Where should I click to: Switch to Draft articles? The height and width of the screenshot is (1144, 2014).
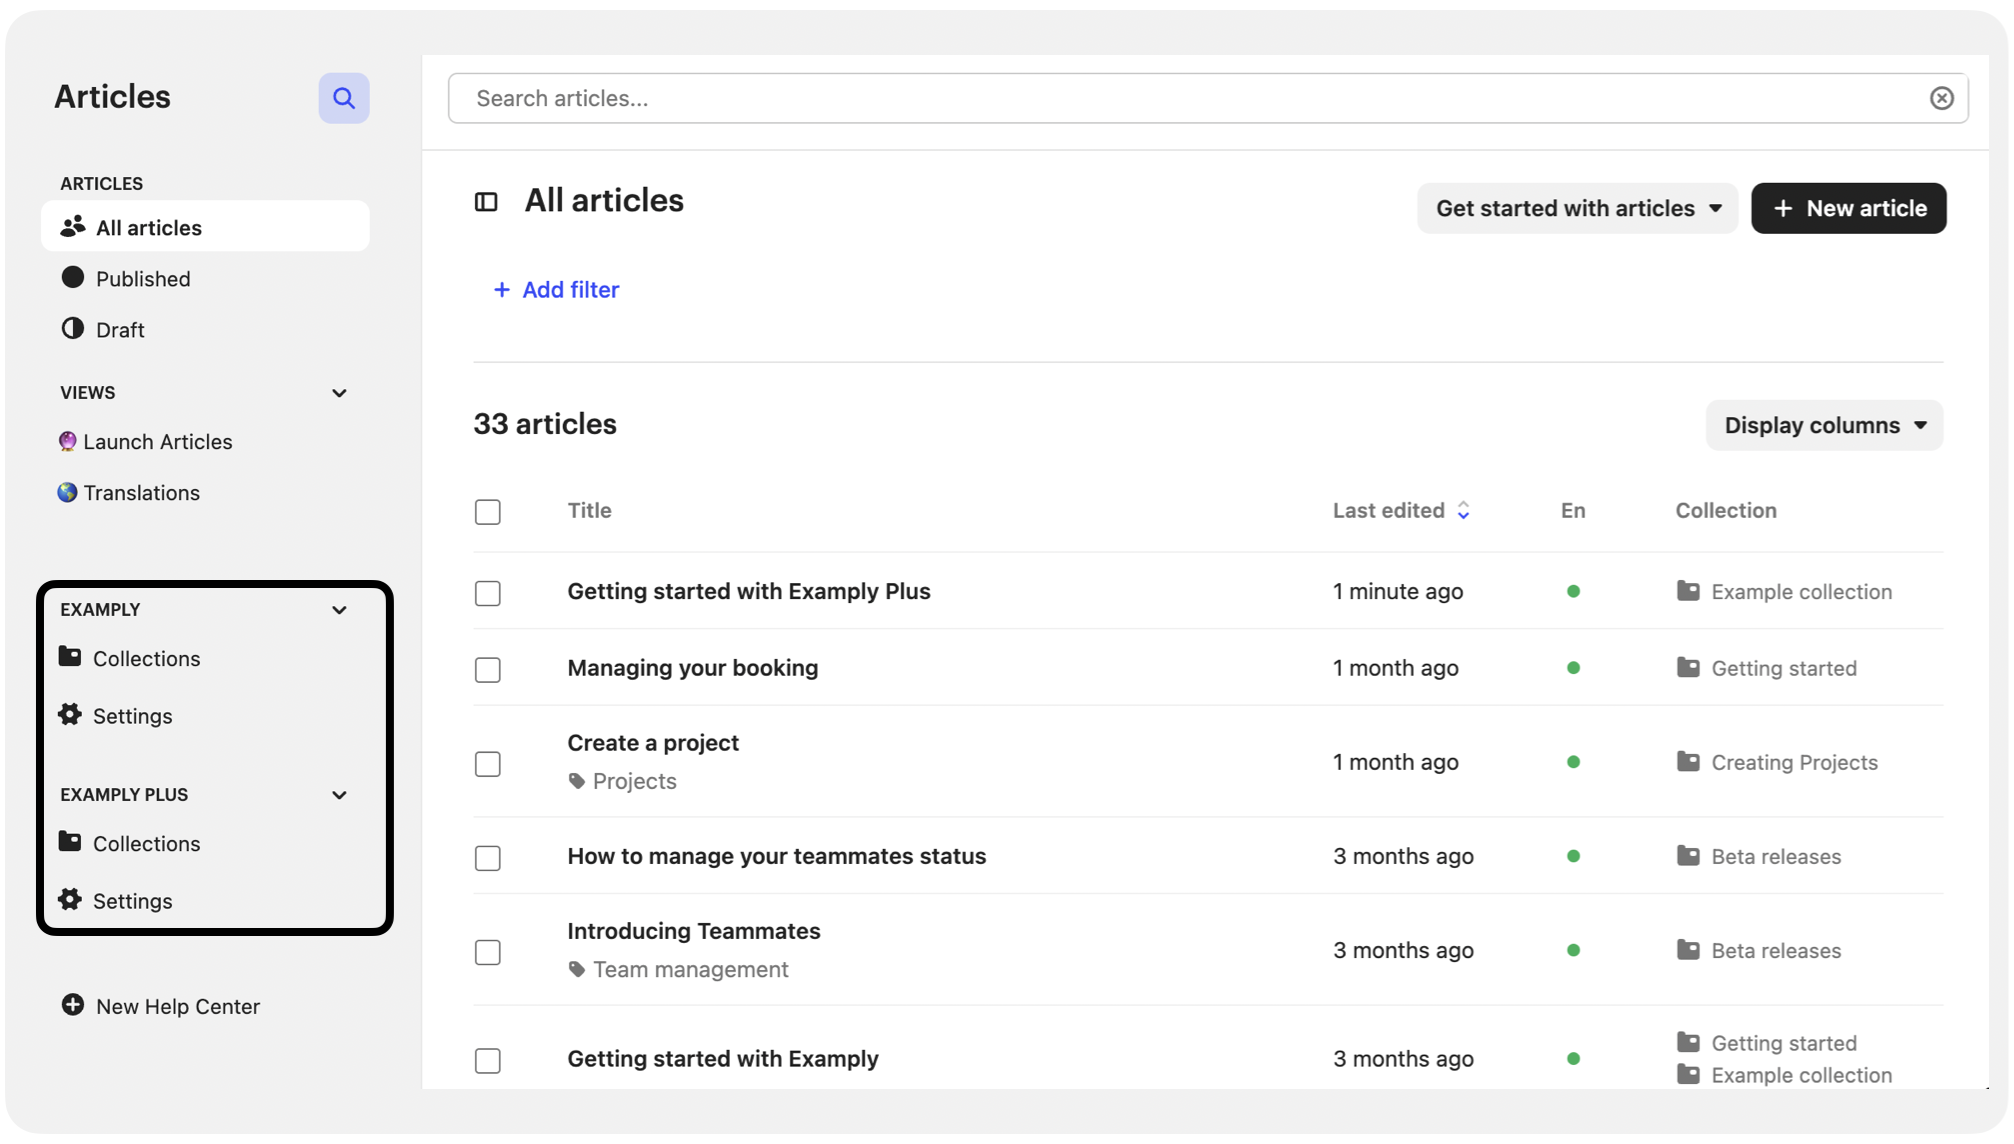pos(120,330)
